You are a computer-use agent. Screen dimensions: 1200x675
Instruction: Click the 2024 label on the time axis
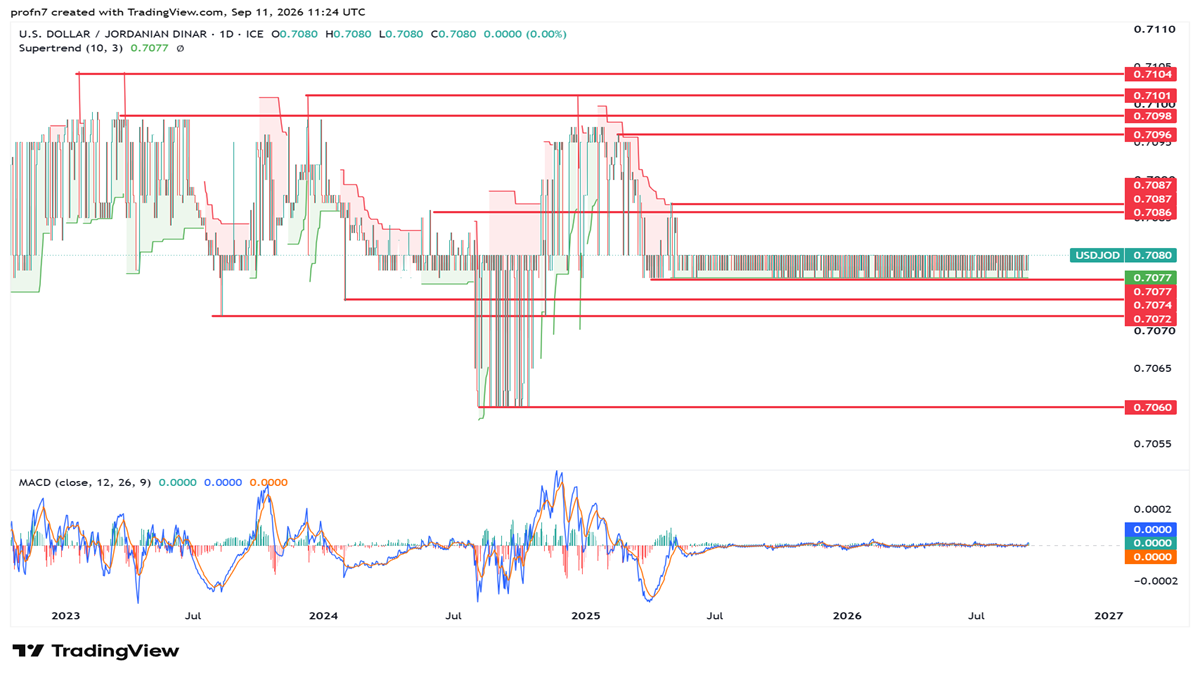(x=323, y=616)
